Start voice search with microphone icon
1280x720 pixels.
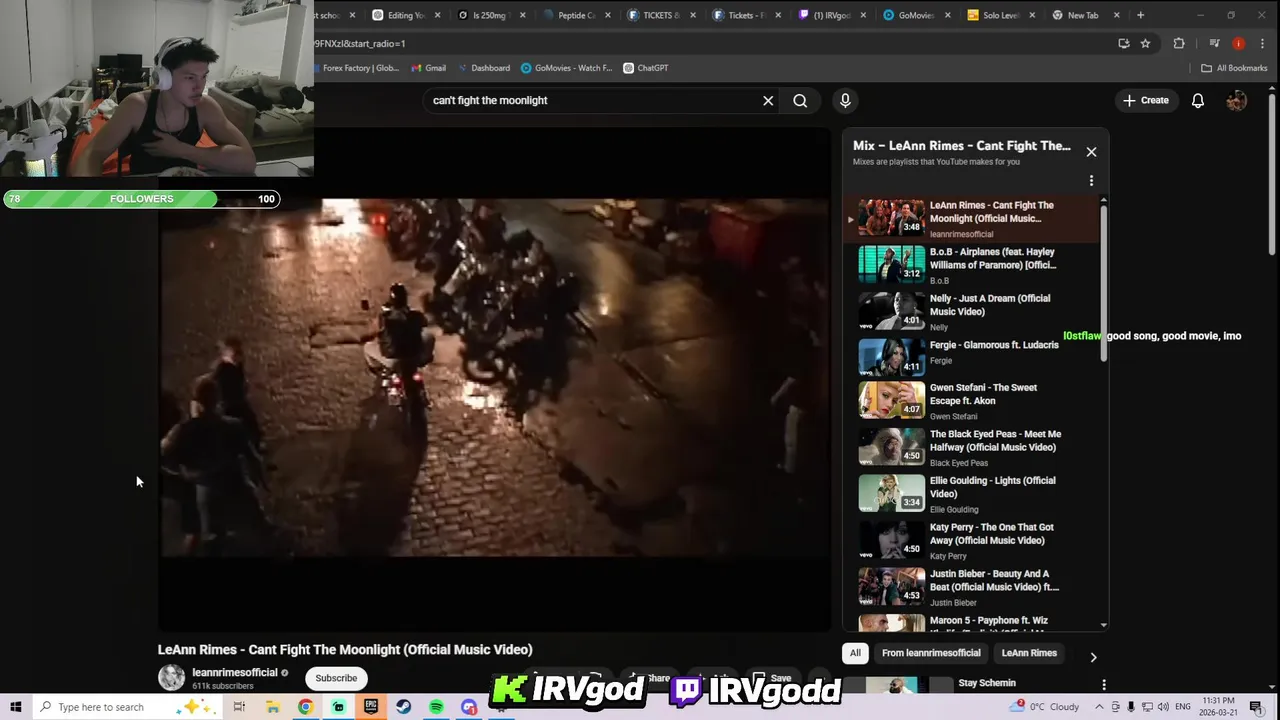[845, 100]
